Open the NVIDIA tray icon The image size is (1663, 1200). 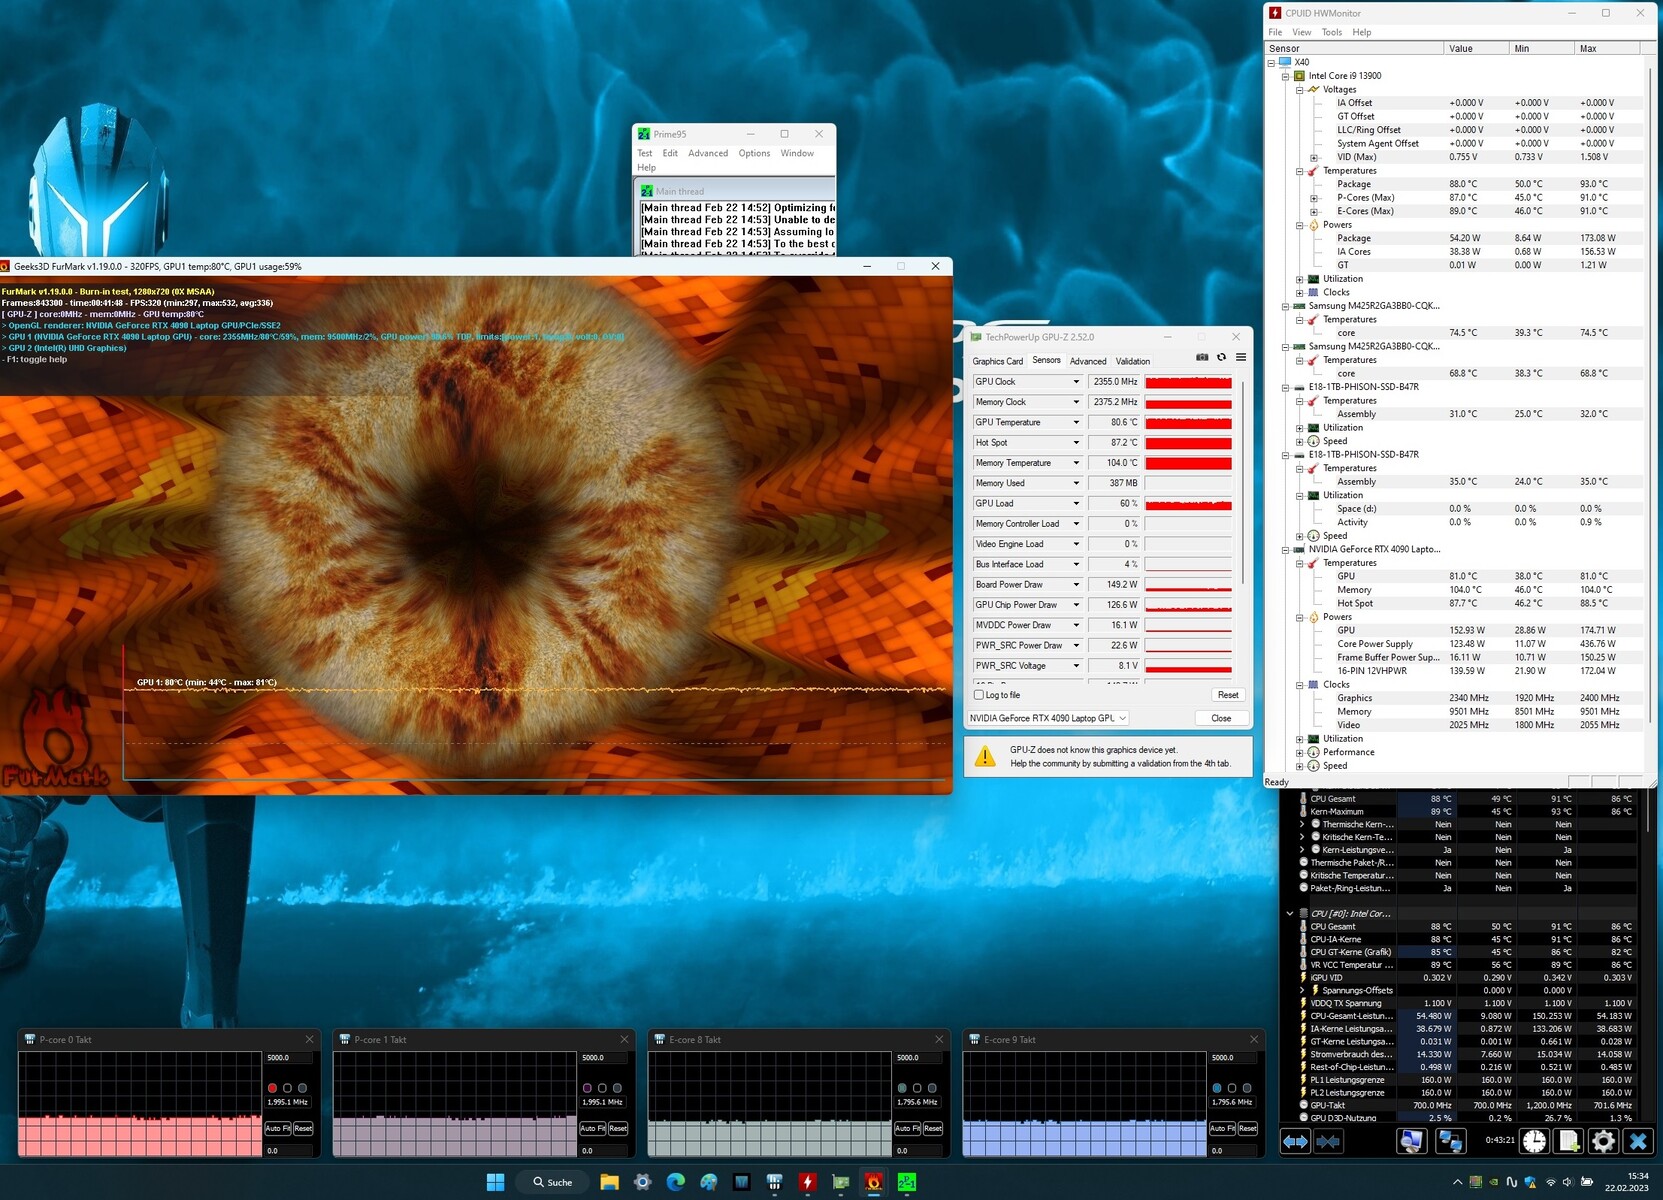(1494, 1182)
